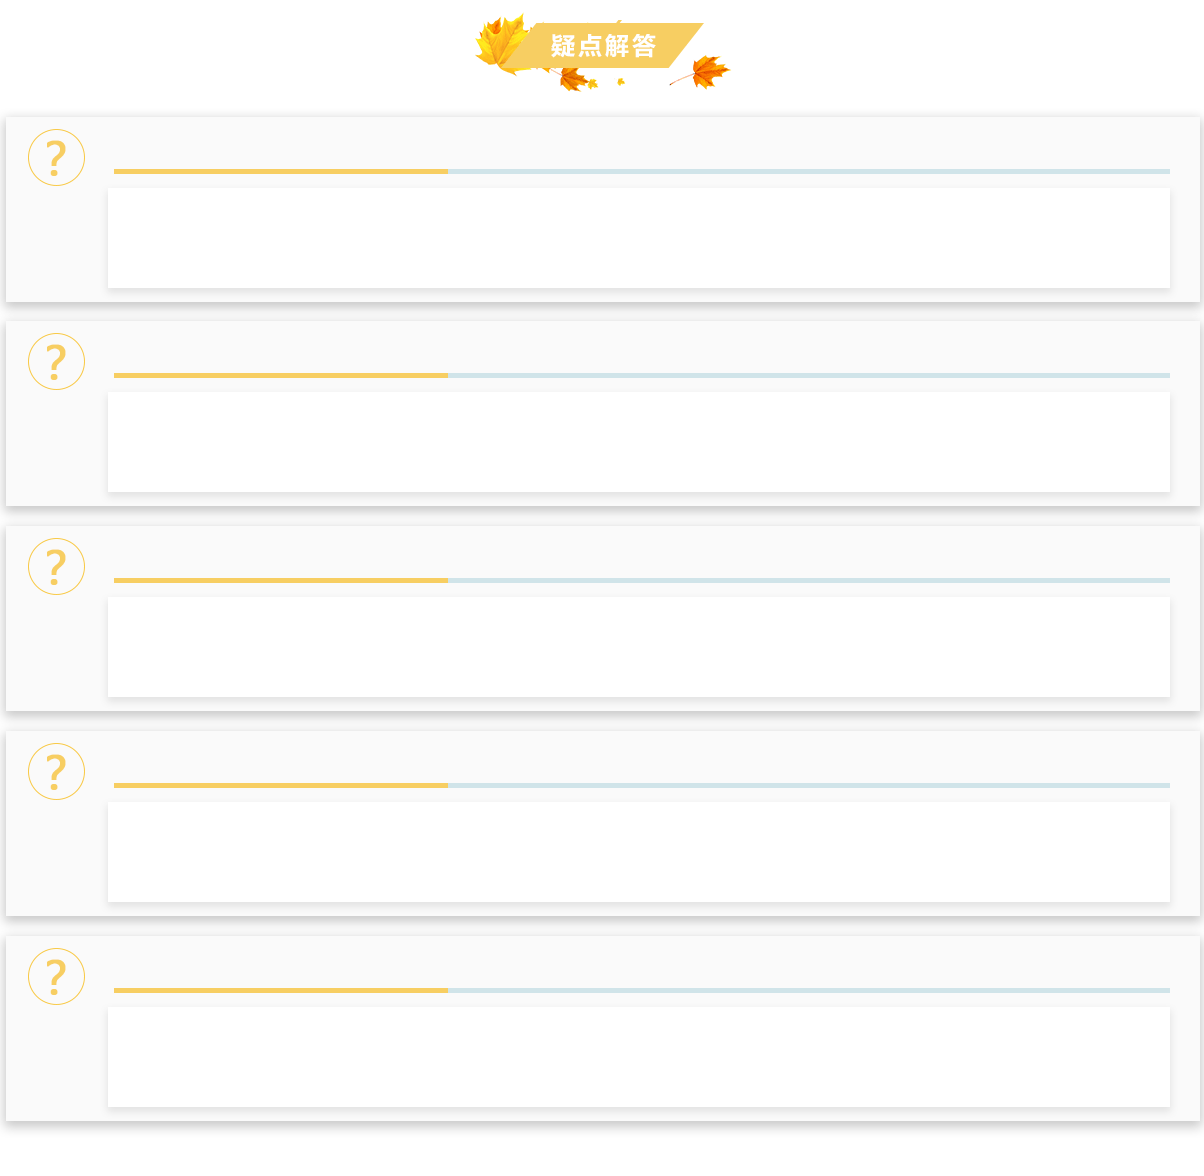Open the fourth white answer box
The image size is (1204, 1176).
(639, 852)
